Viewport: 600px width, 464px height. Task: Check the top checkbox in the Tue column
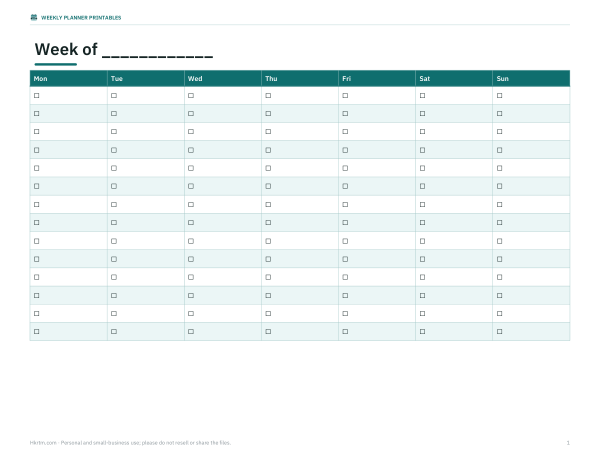114,96
